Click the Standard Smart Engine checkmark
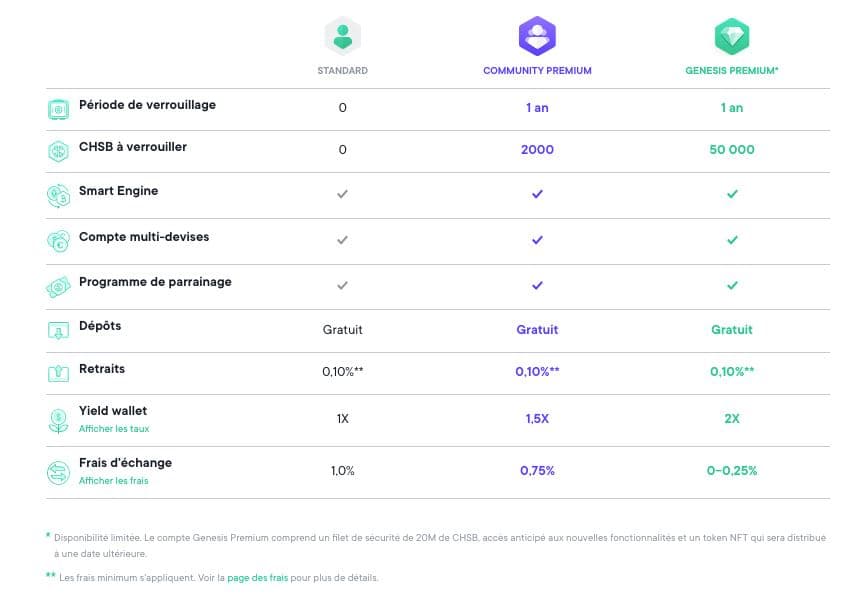Image resolution: width=868 pixels, height=601 pixels. click(342, 194)
